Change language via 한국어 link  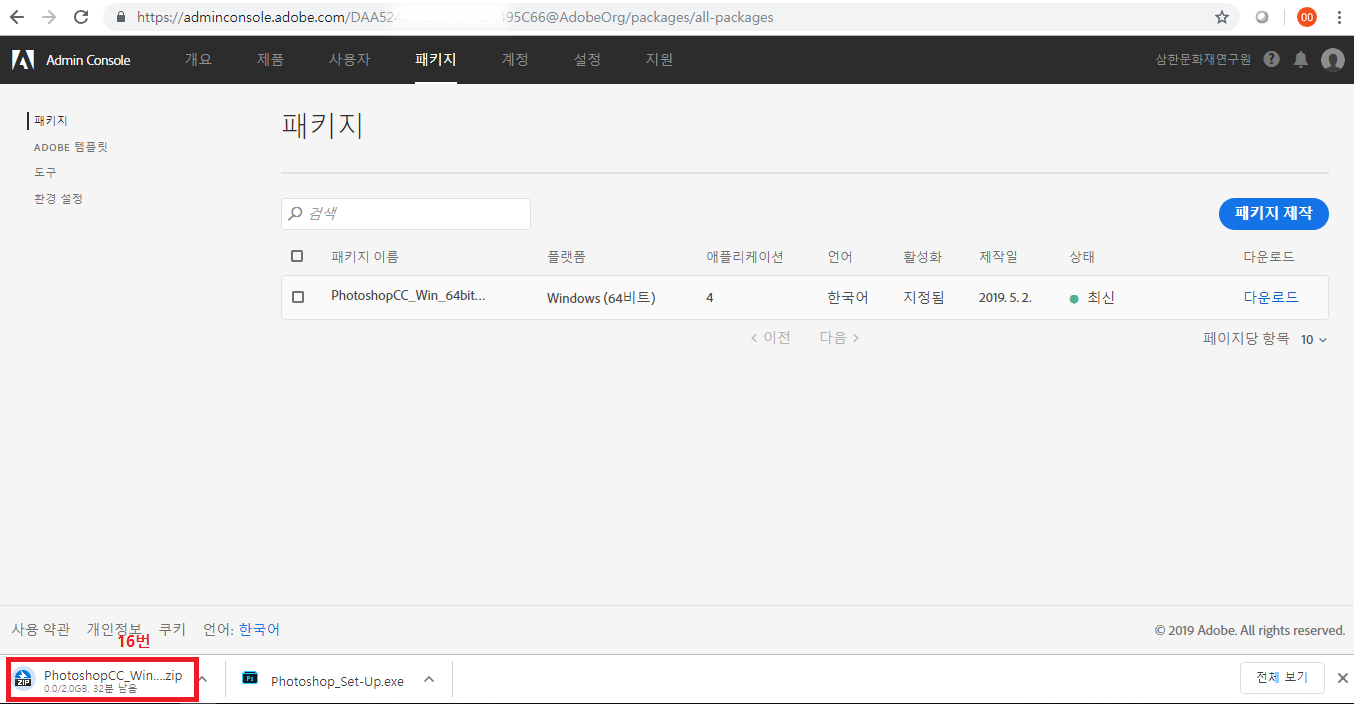click(x=259, y=629)
